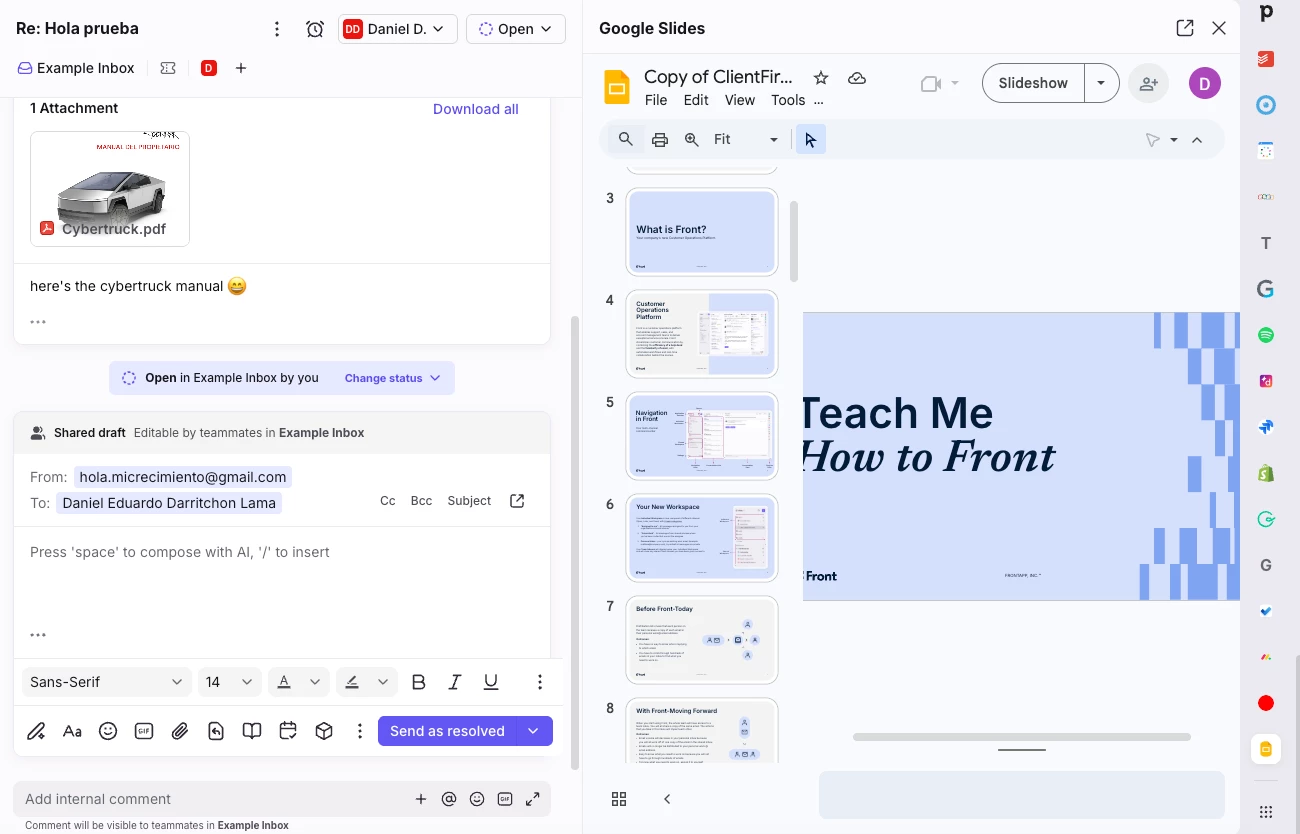Switch to grid view in Slides

[619, 799]
